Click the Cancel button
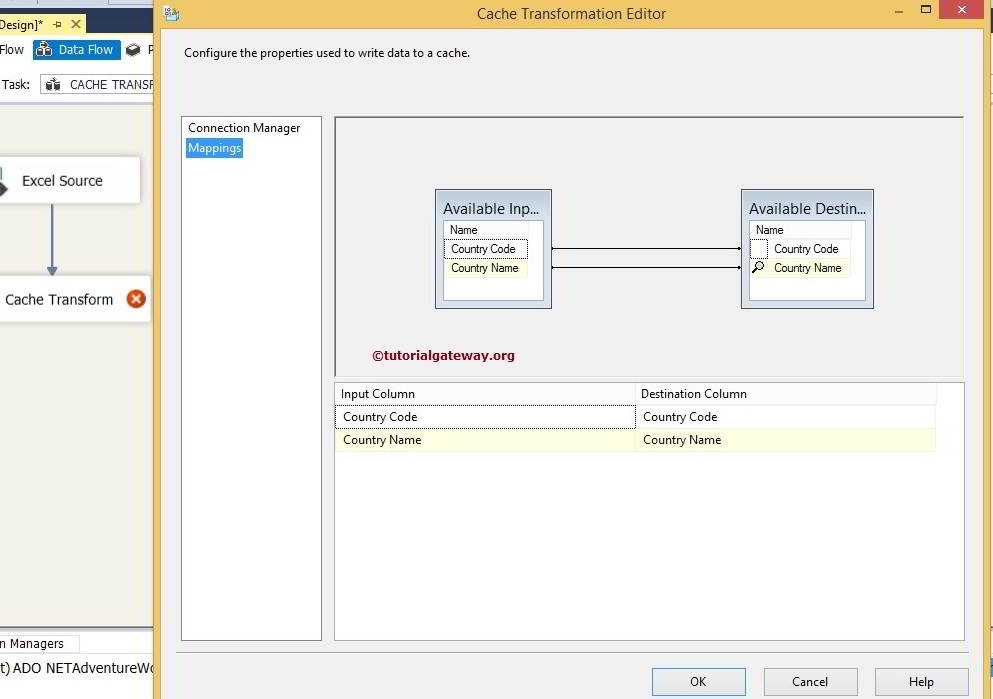993x699 pixels. coord(810,682)
